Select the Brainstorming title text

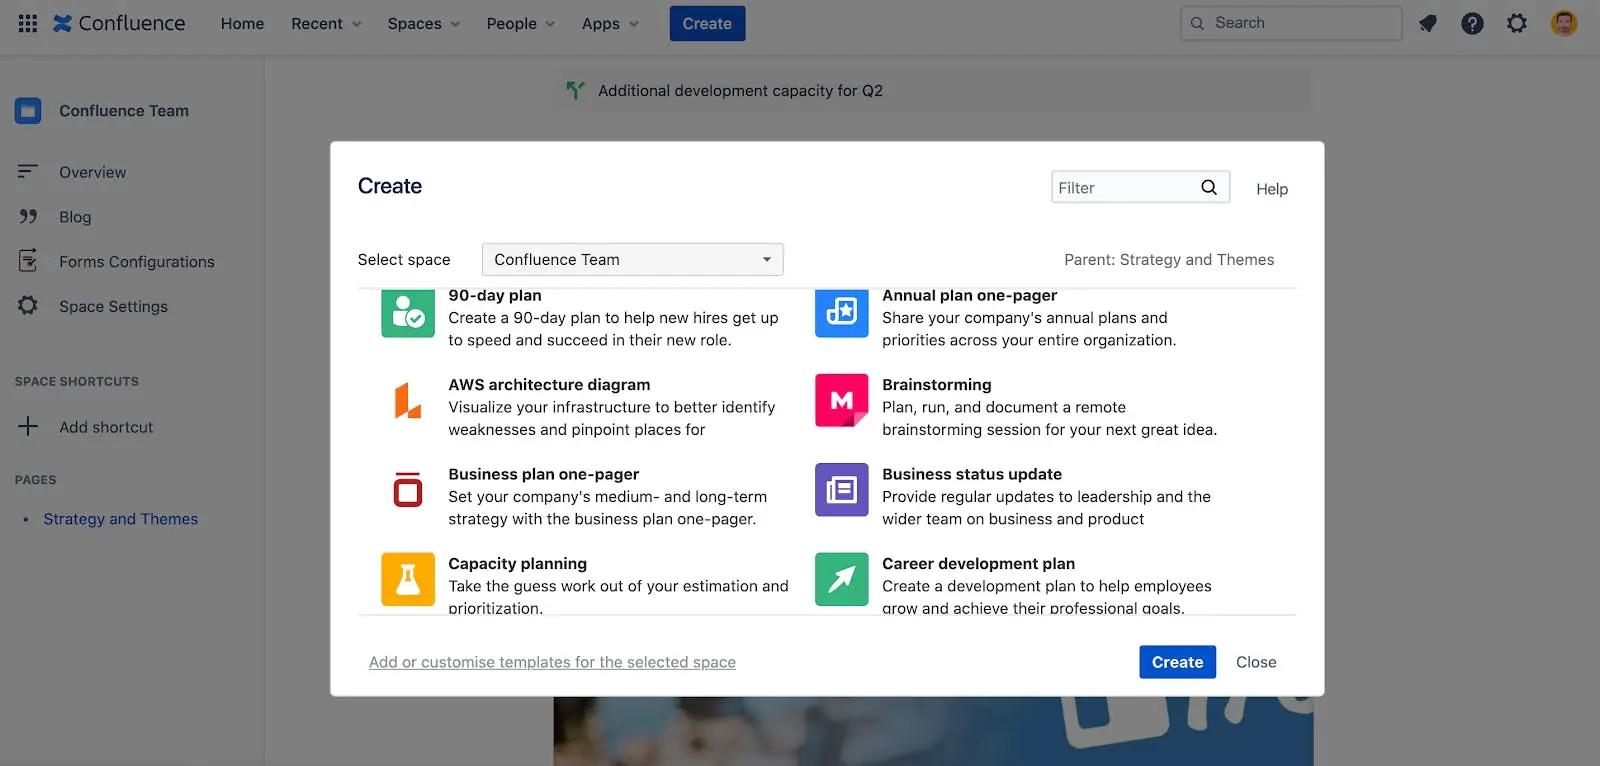pyautogui.click(x=937, y=385)
